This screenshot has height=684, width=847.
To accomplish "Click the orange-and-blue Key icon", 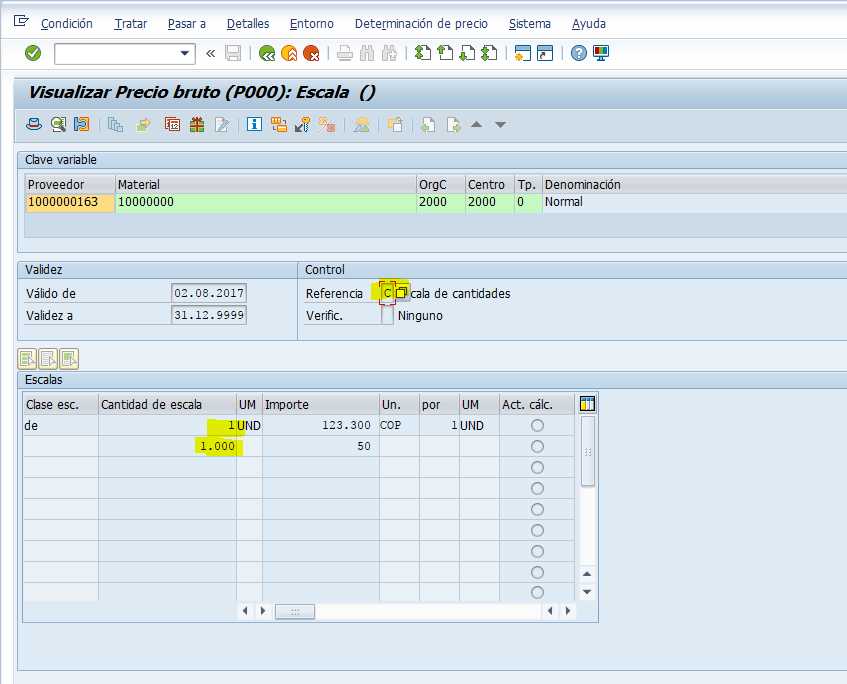I will 82,125.
